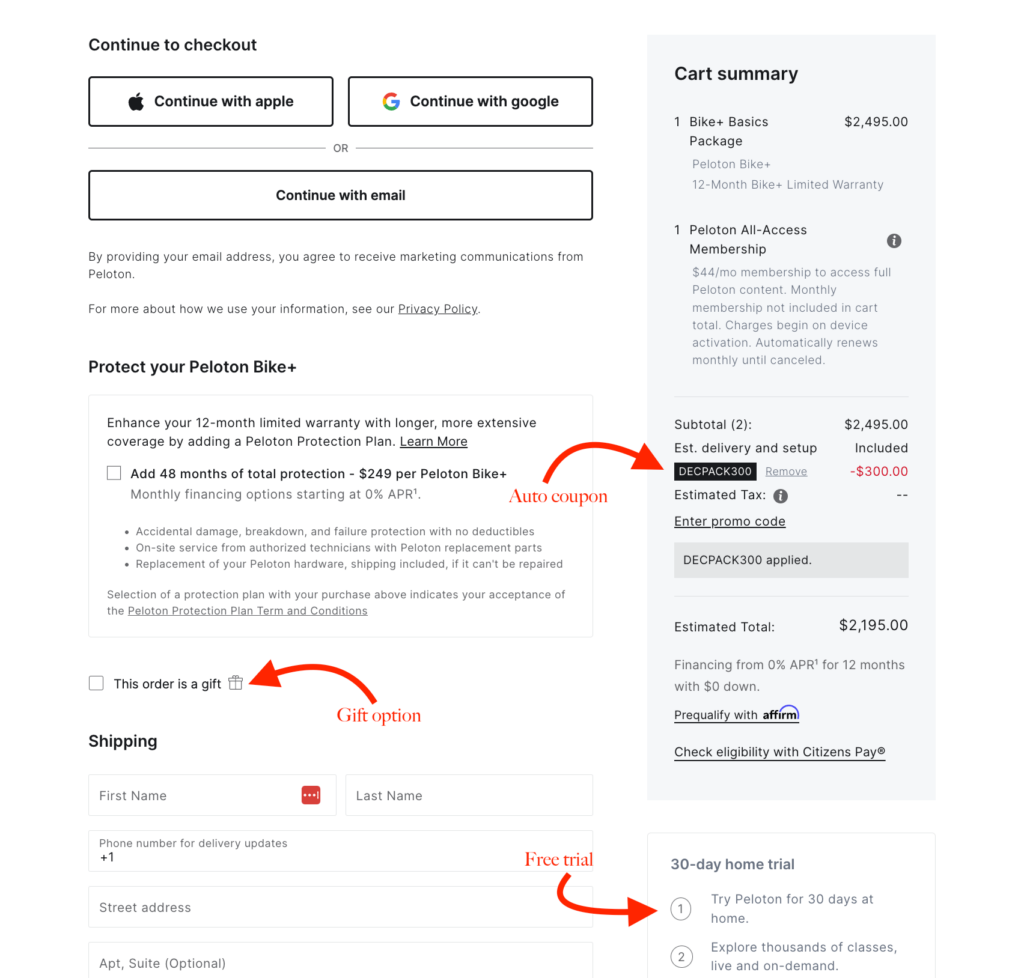The width and height of the screenshot is (1024, 978).
Task: Click the autofill icon in First Name field
Action: click(x=310, y=794)
